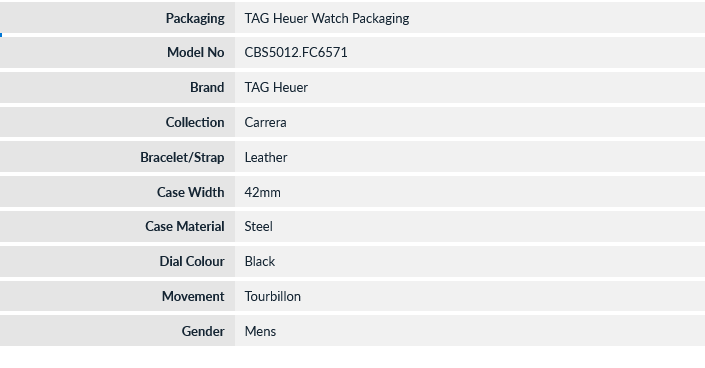Select the Leather strap value
This screenshot has height=368, width=705.
[x=266, y=157]
